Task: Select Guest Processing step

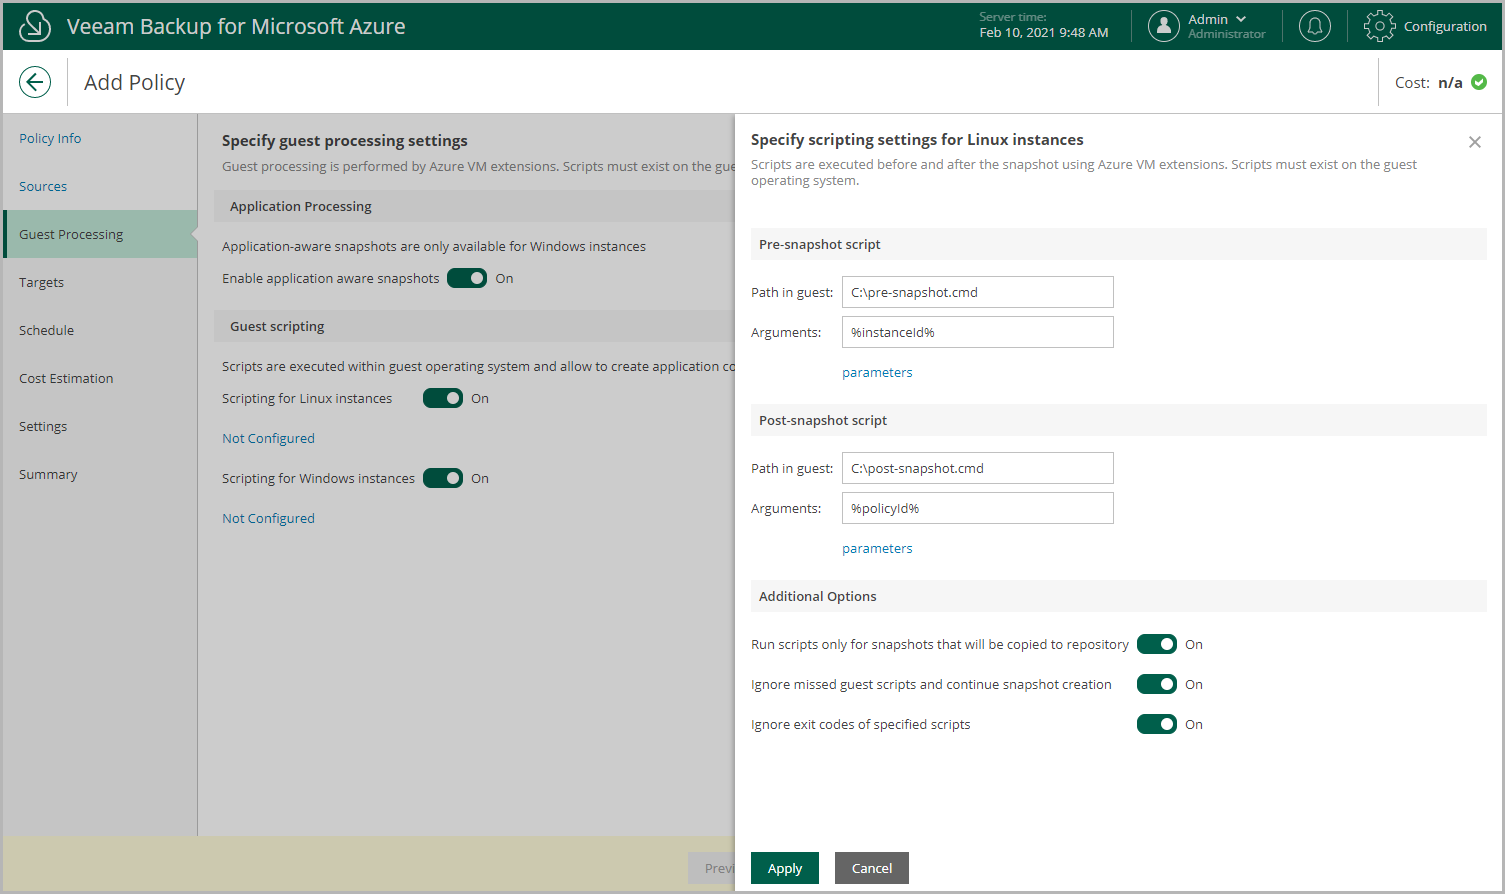Action: (100, 234)
